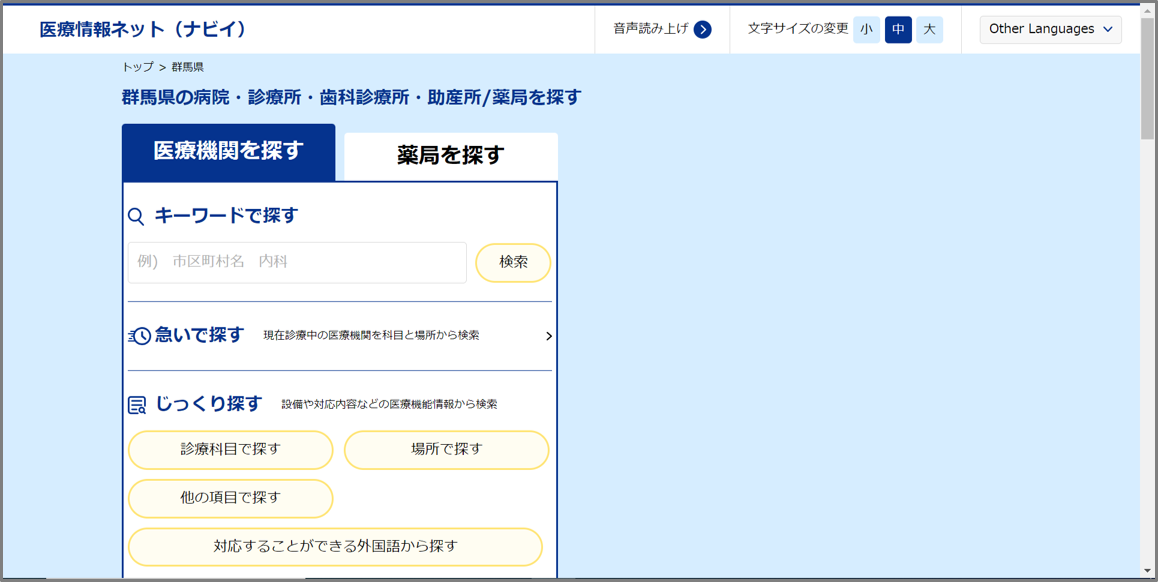Open 場所で探す

click(447, 450)
